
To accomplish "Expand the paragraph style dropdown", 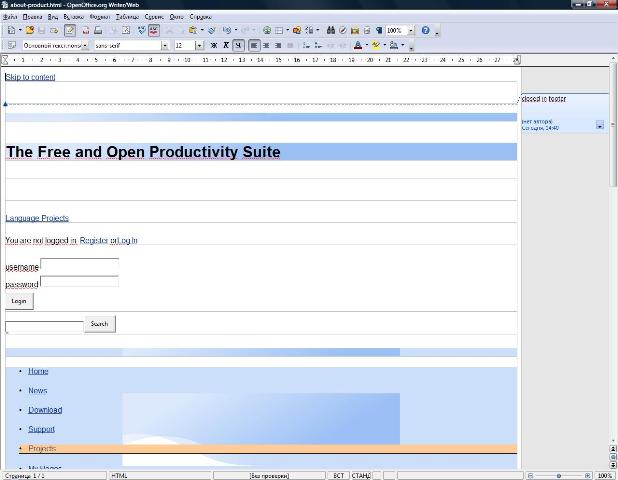I will click(x=85, y=46).
